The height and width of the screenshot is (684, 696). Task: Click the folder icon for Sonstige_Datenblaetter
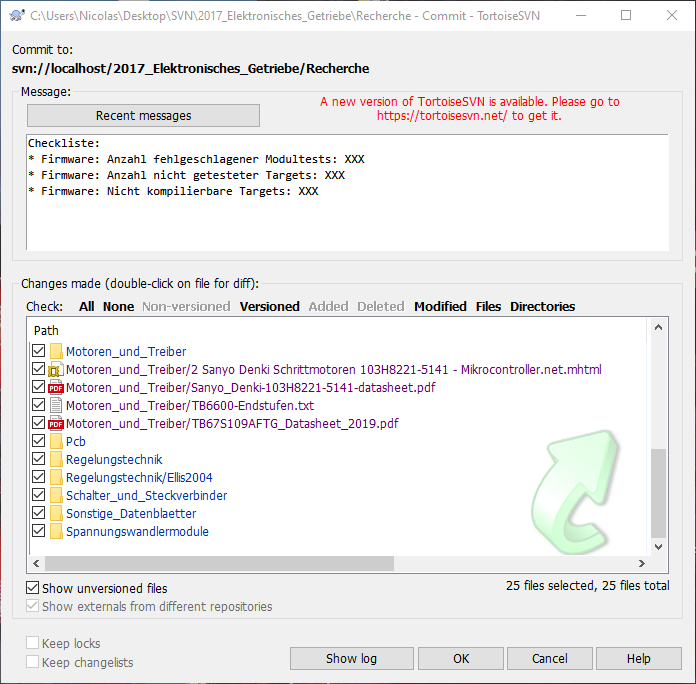56,513
